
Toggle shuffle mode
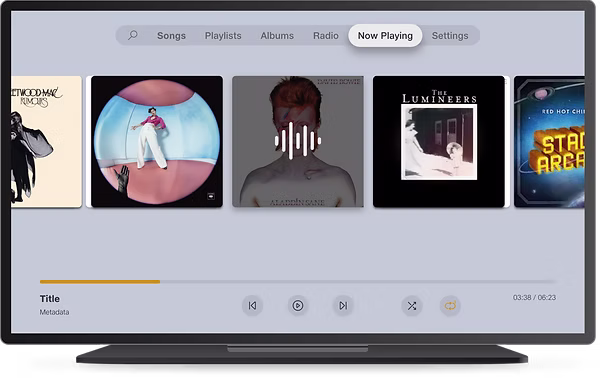point(411,305)
